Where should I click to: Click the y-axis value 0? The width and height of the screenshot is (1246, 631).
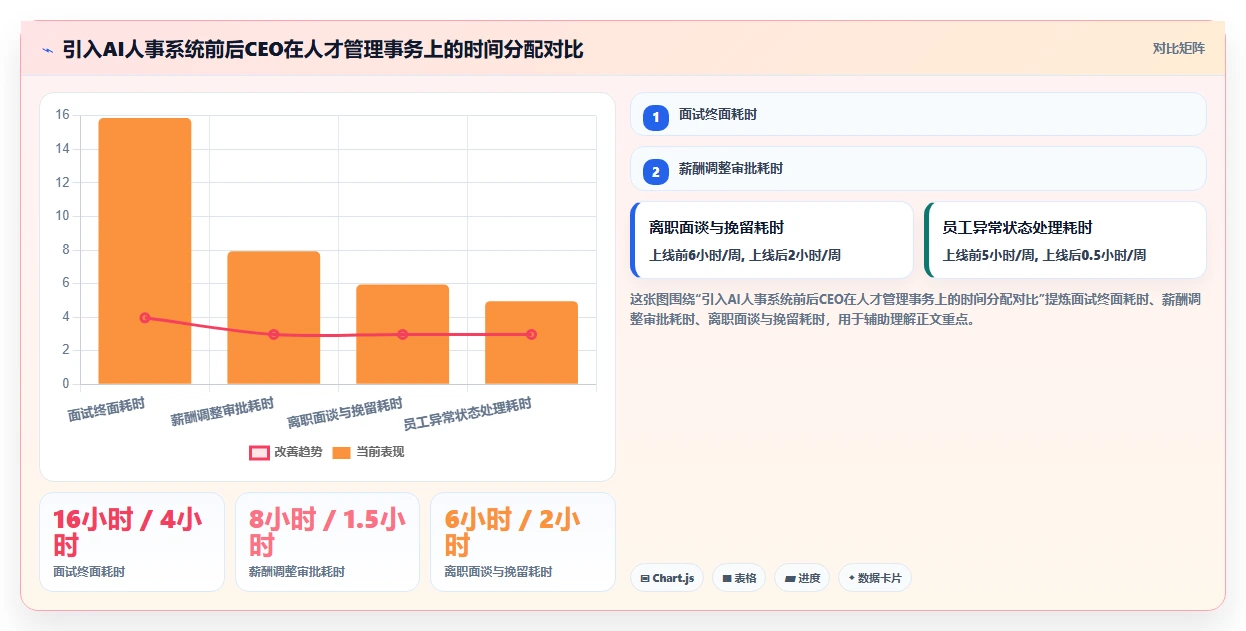pos(65,384)
